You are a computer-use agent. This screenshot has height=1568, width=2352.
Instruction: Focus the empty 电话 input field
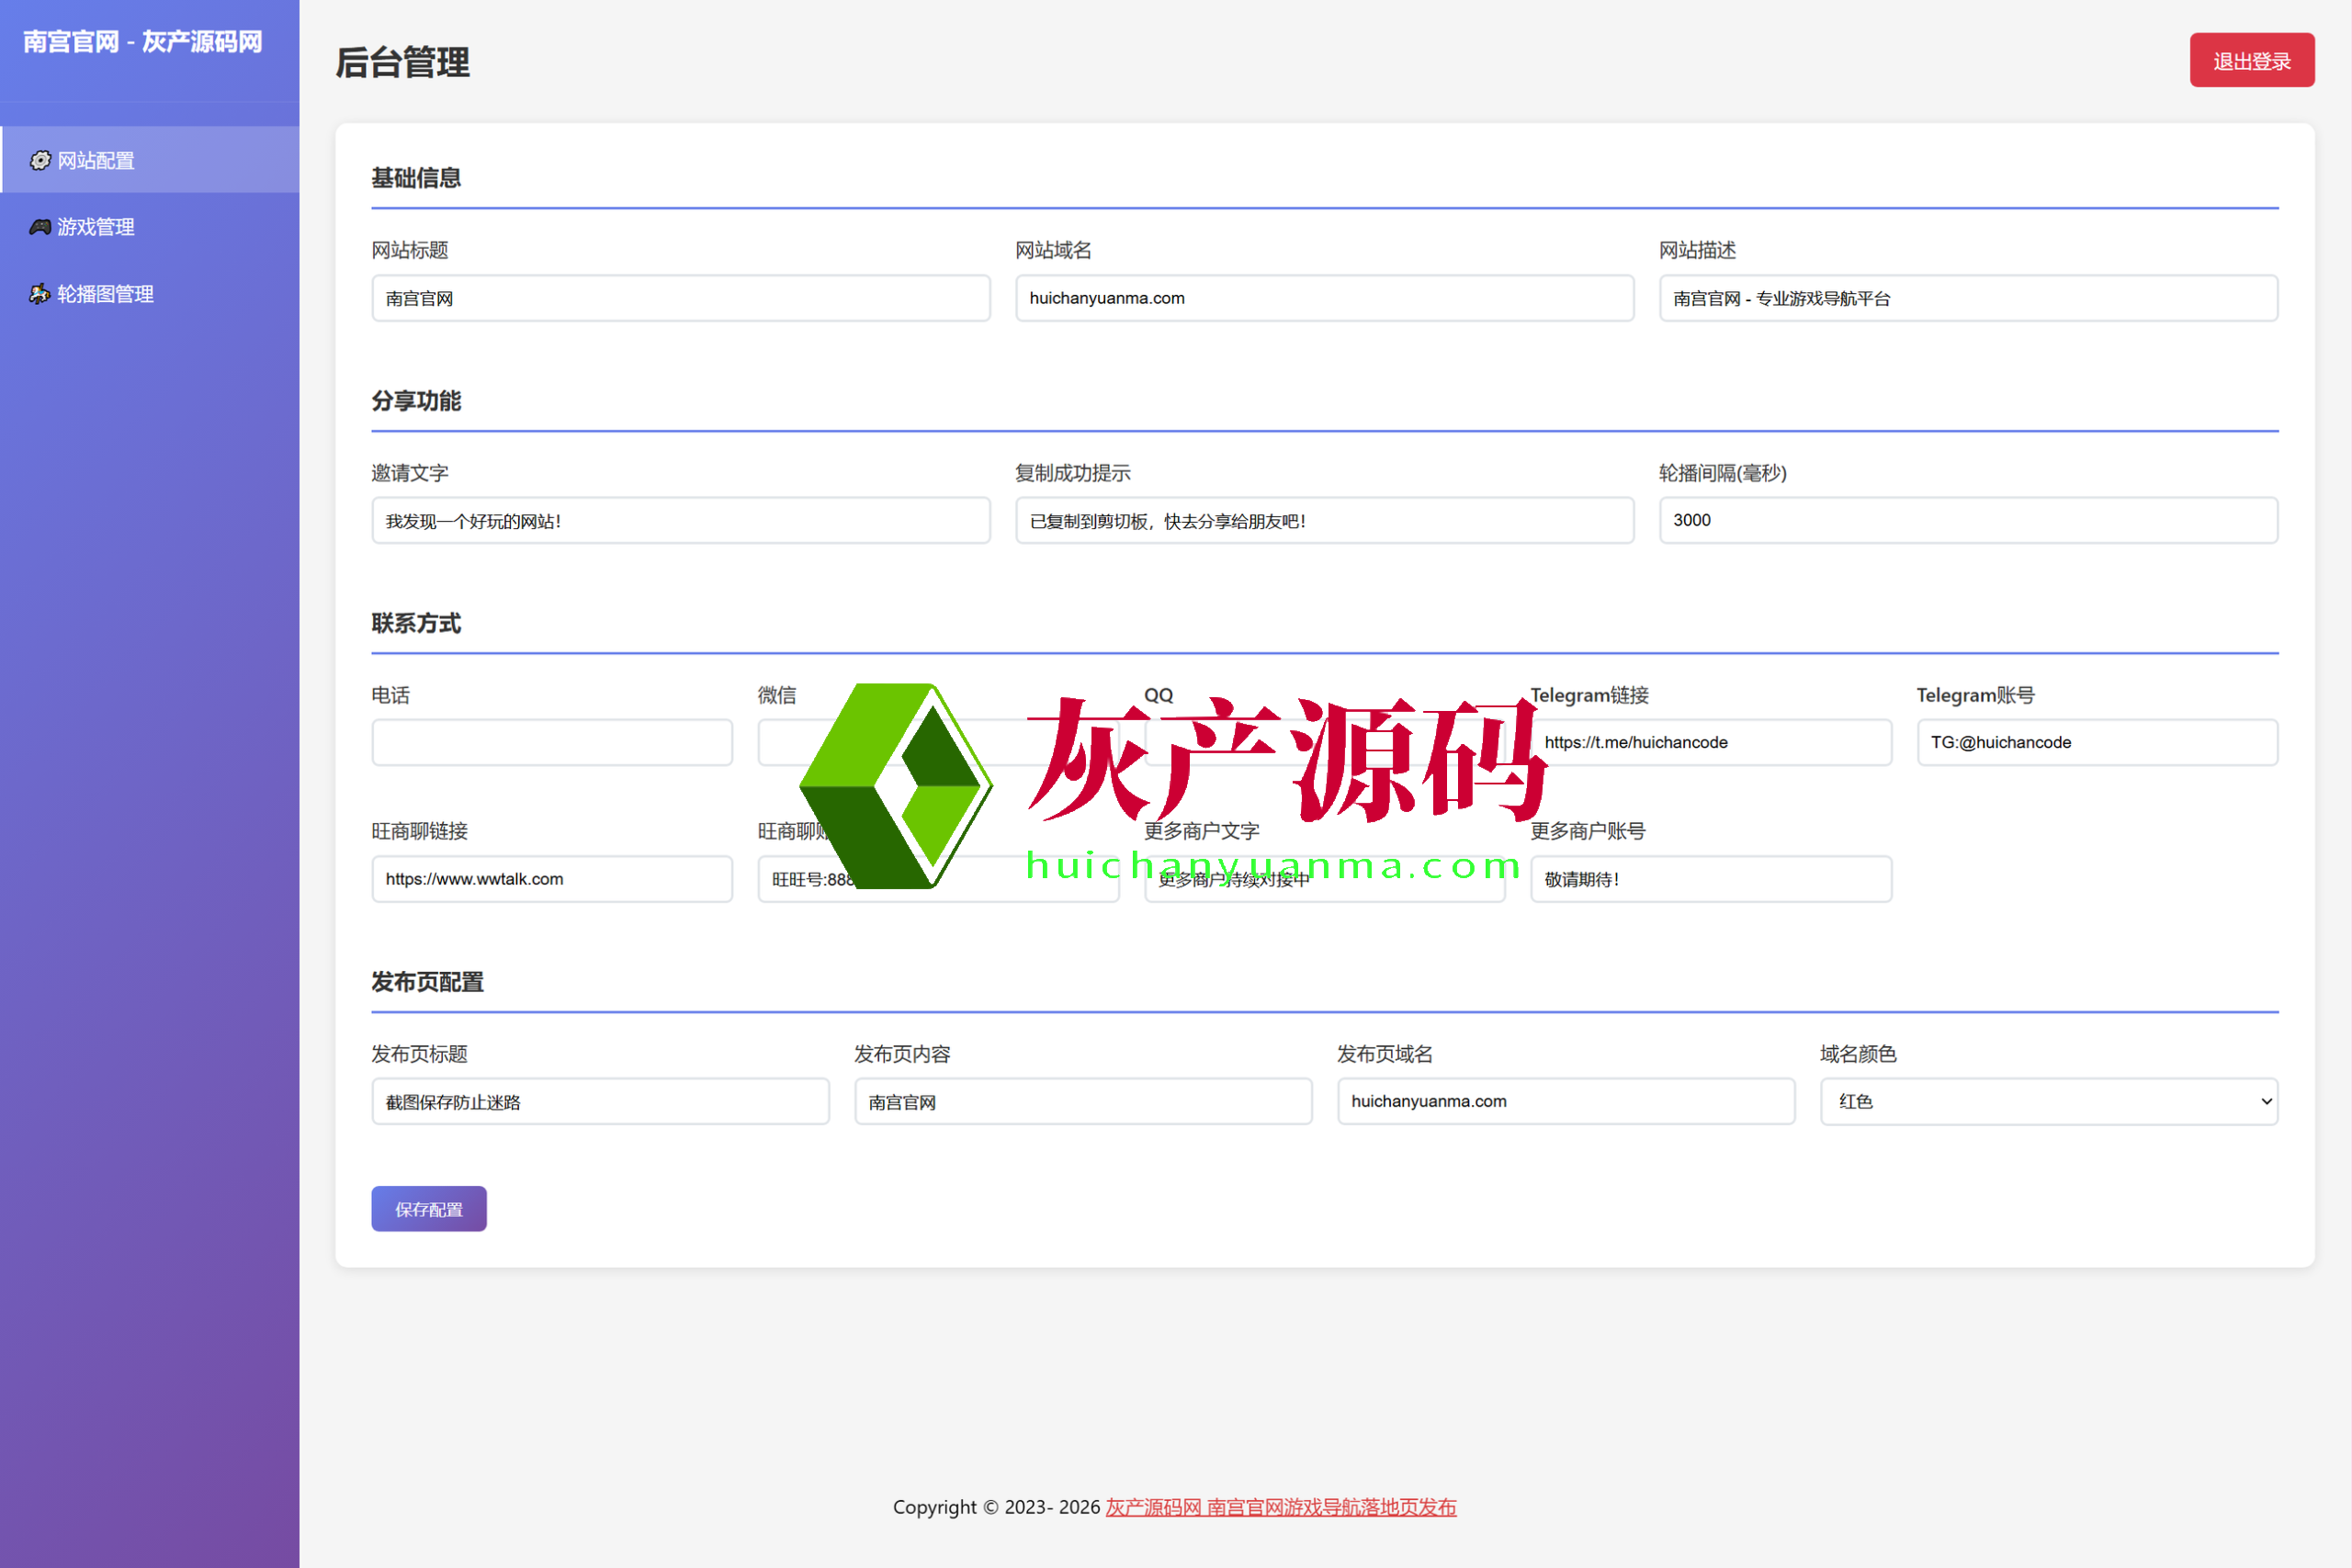point(552,743)
